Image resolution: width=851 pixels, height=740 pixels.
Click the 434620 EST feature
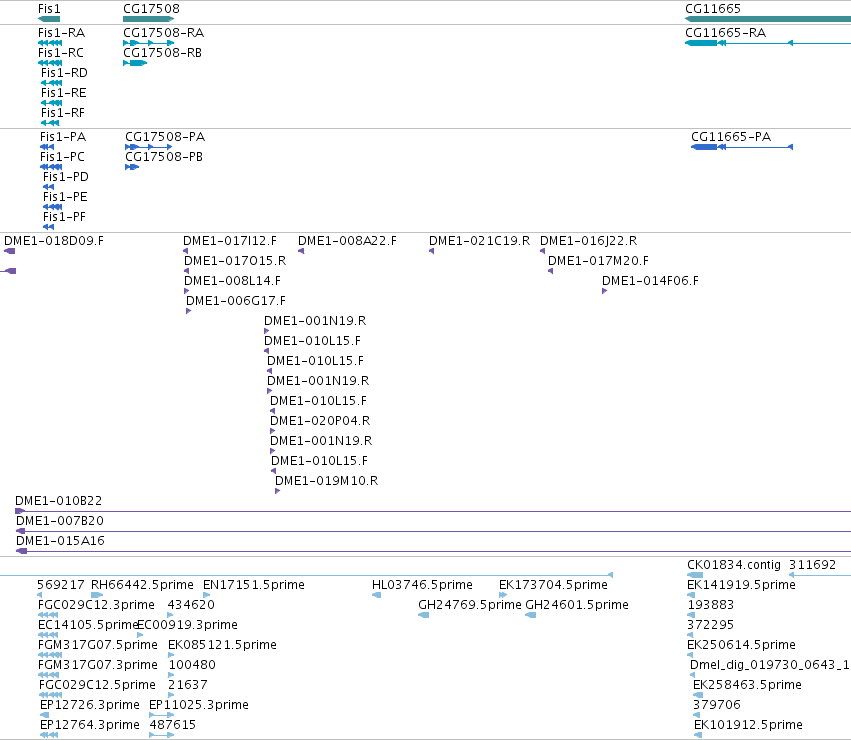191,605
